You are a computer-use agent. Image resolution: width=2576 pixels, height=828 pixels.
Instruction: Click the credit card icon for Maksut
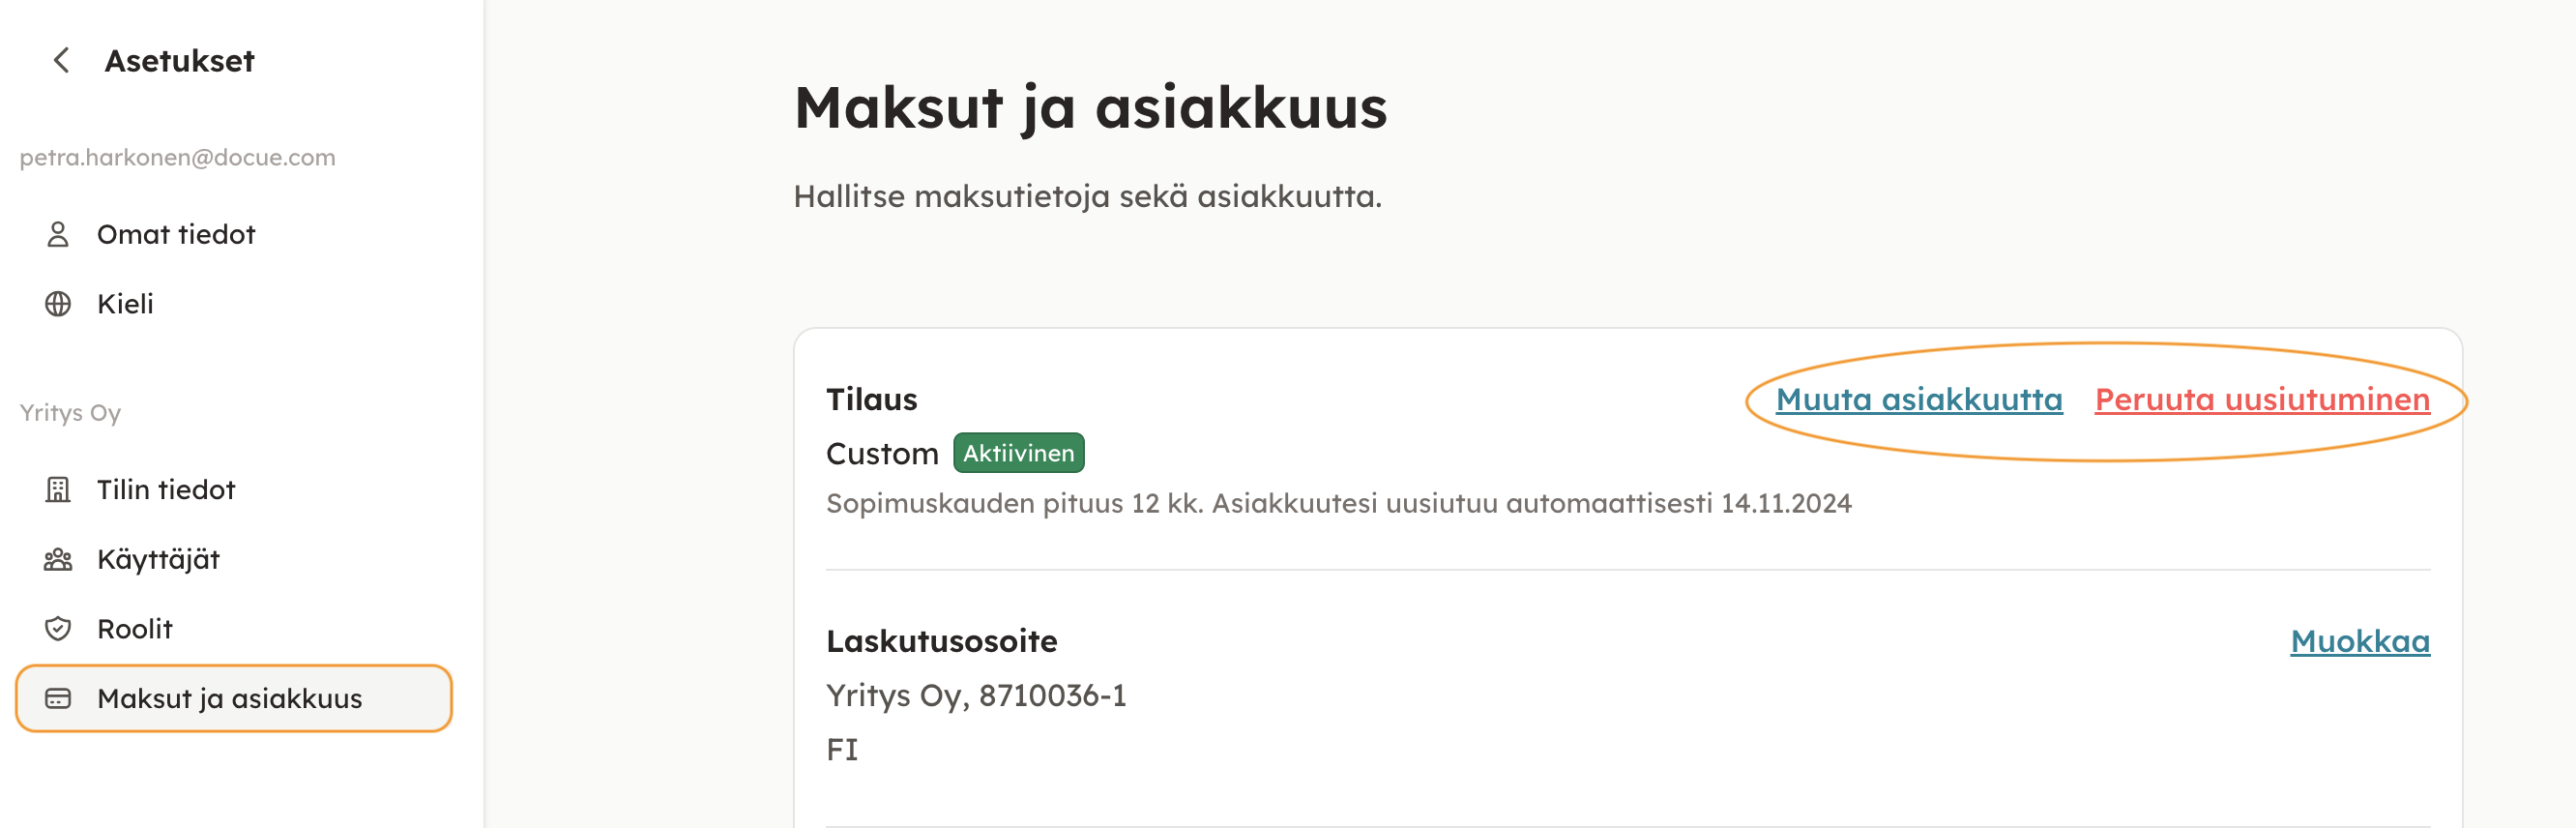[x=58, y=699]
